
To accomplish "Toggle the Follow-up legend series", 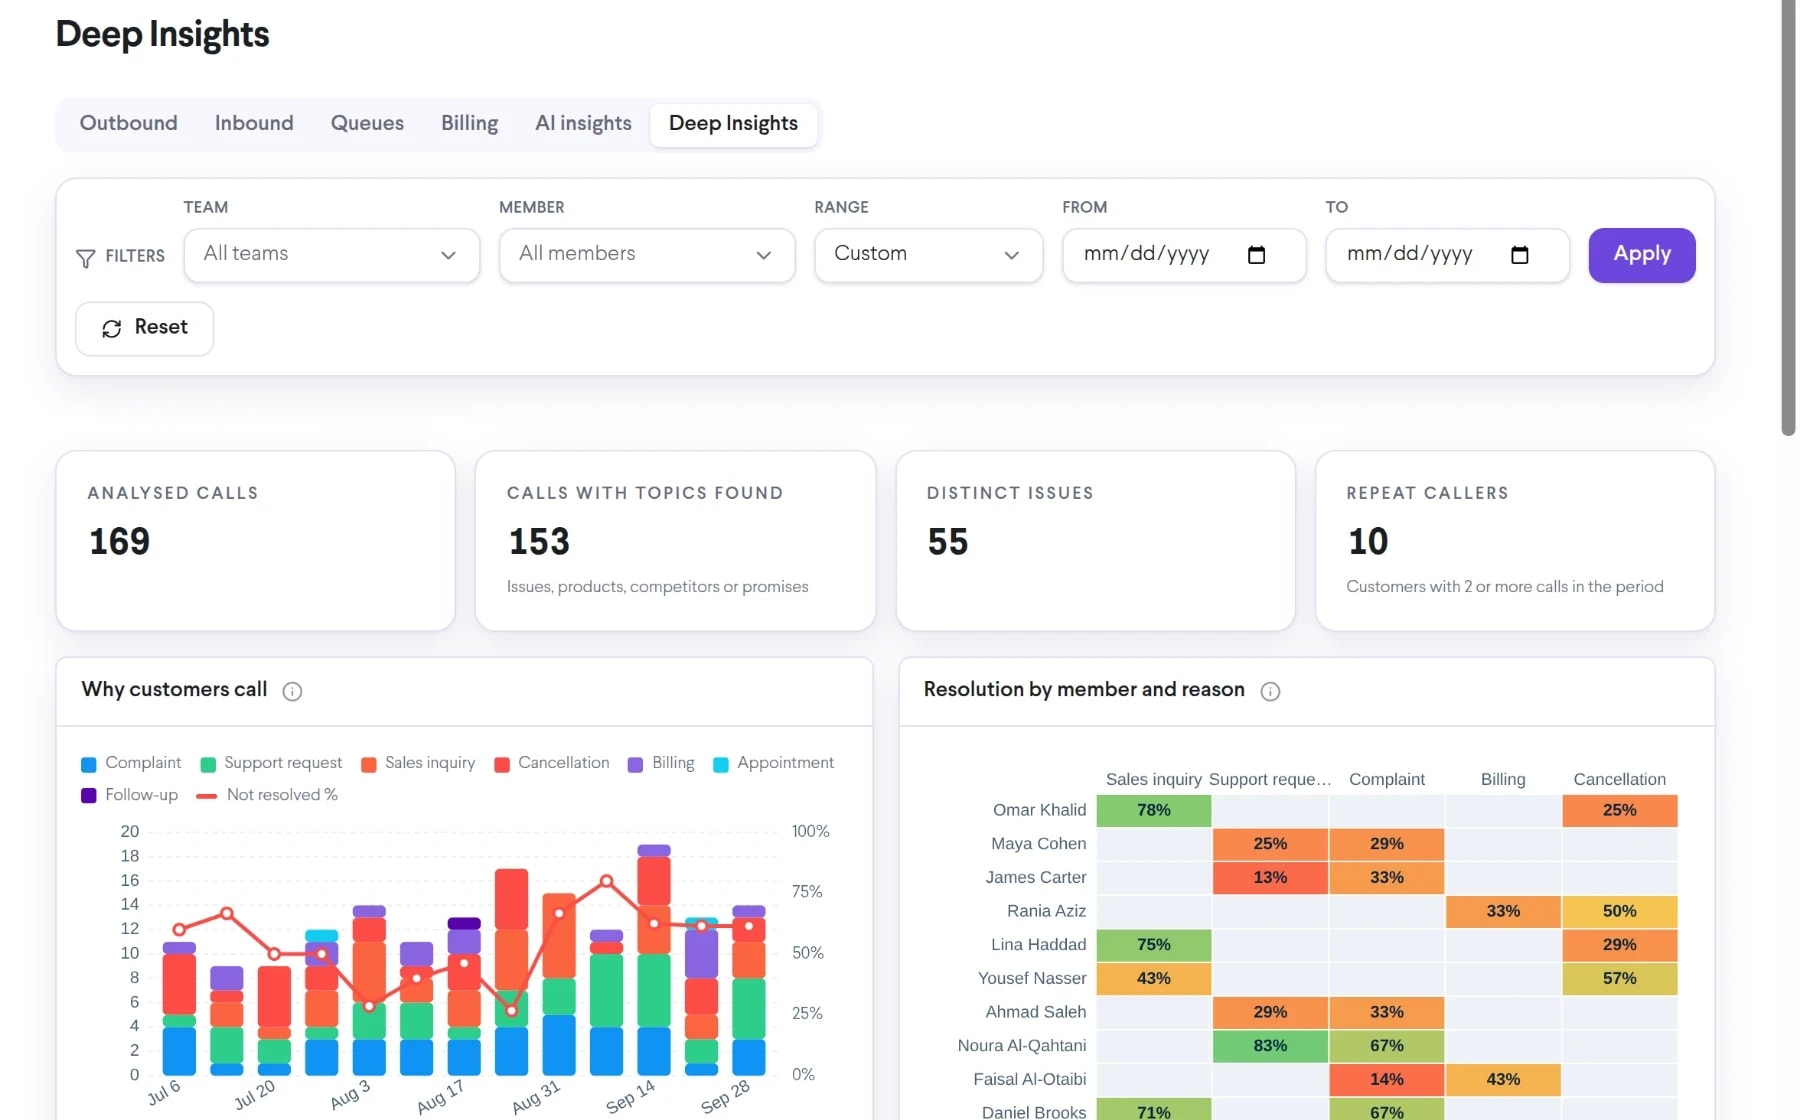I will pyautogui.click(x=129, y=795).
